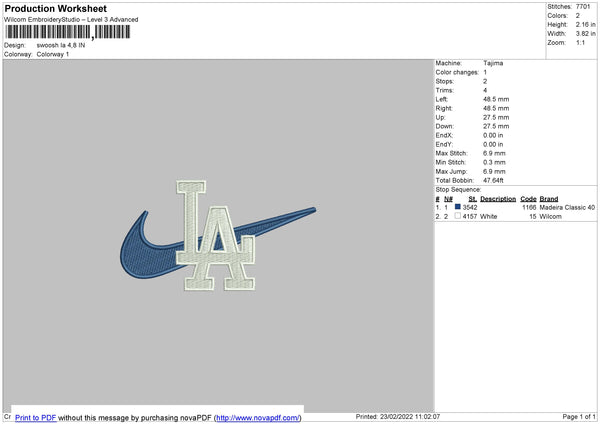
Task: Click the 'Color changes:' label
Action: (457, 72)
